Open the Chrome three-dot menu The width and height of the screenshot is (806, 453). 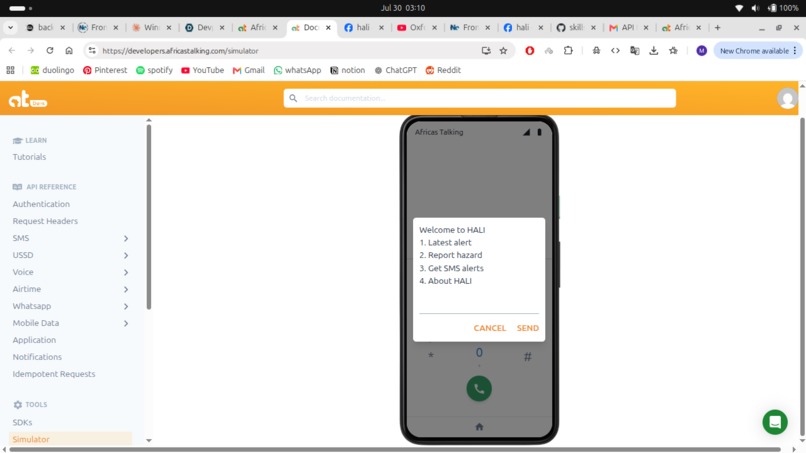795,50
